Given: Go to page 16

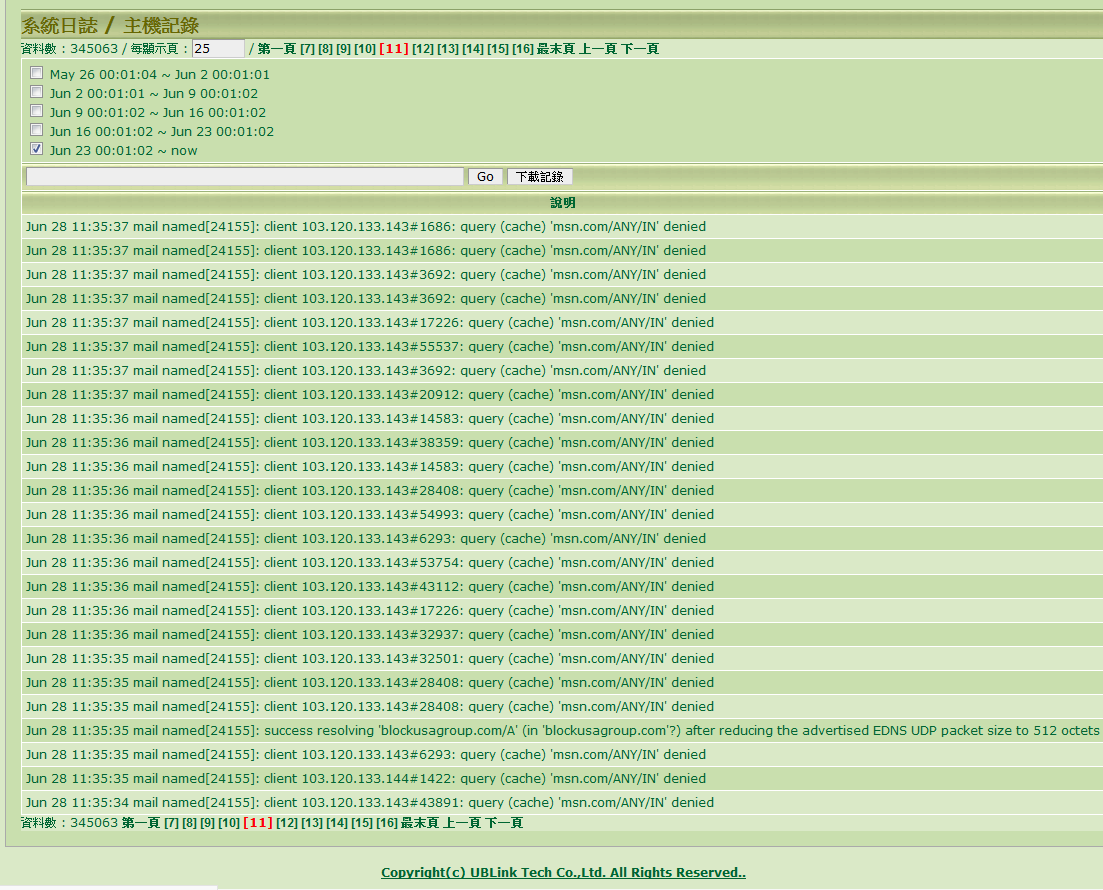Looking at the screenshot, I should point(525,47).
